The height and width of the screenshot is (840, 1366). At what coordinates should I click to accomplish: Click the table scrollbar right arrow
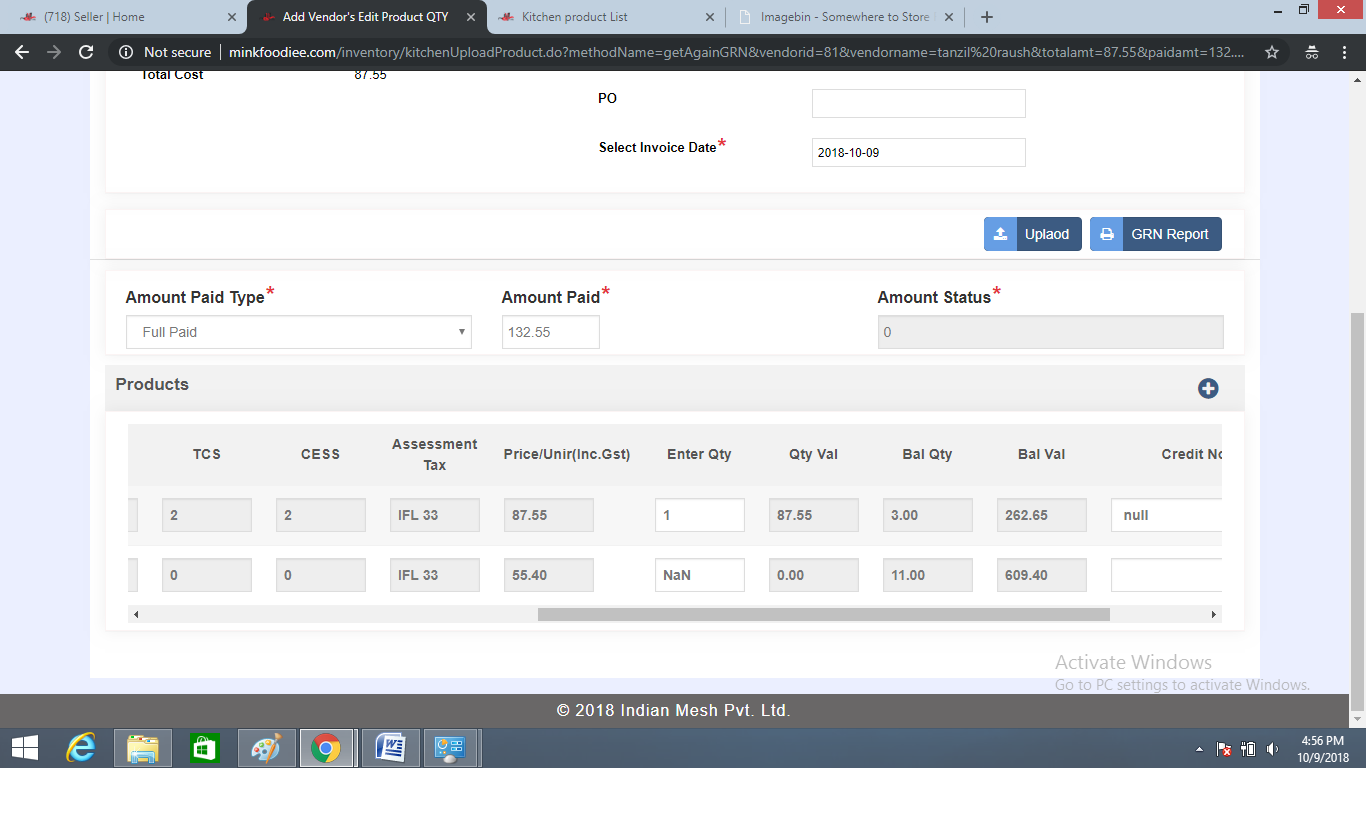(1214, 614)
